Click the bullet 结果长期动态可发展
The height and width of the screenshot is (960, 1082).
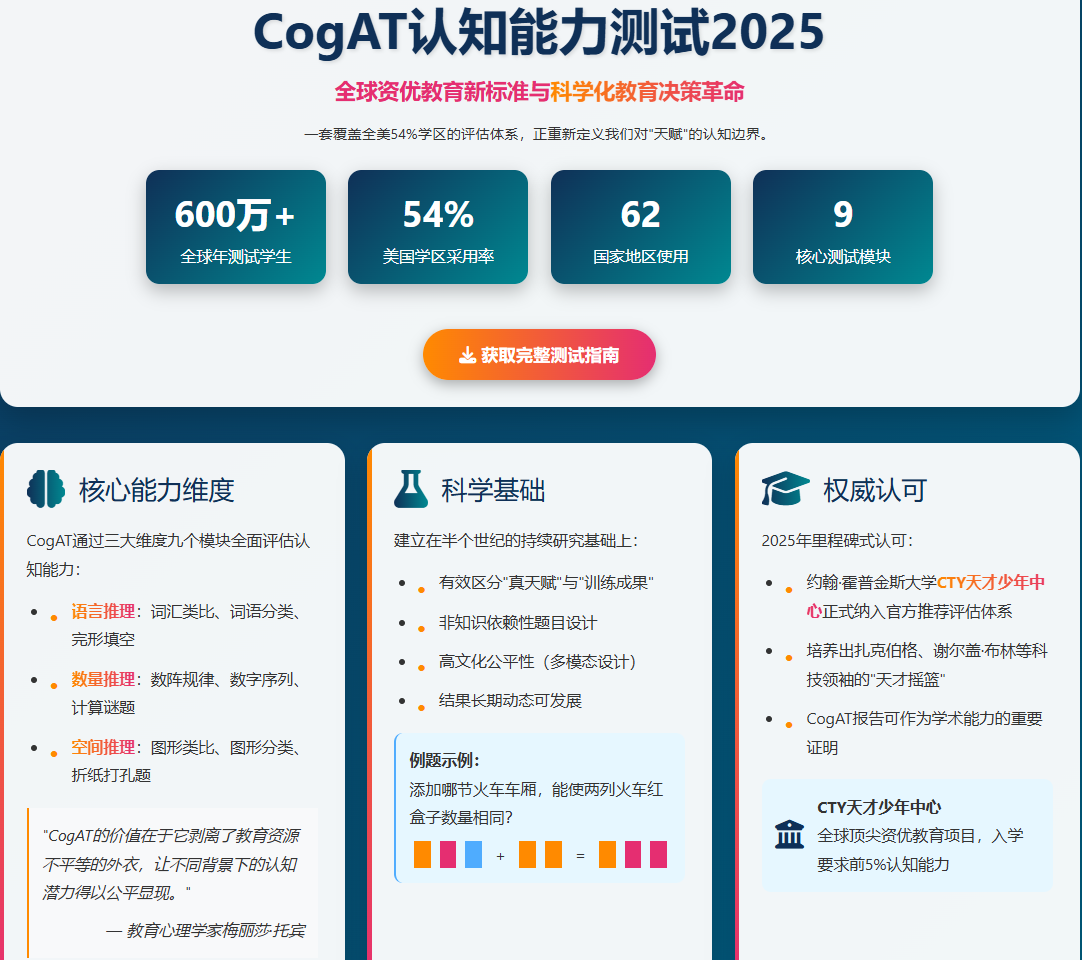tap(510, 701)
